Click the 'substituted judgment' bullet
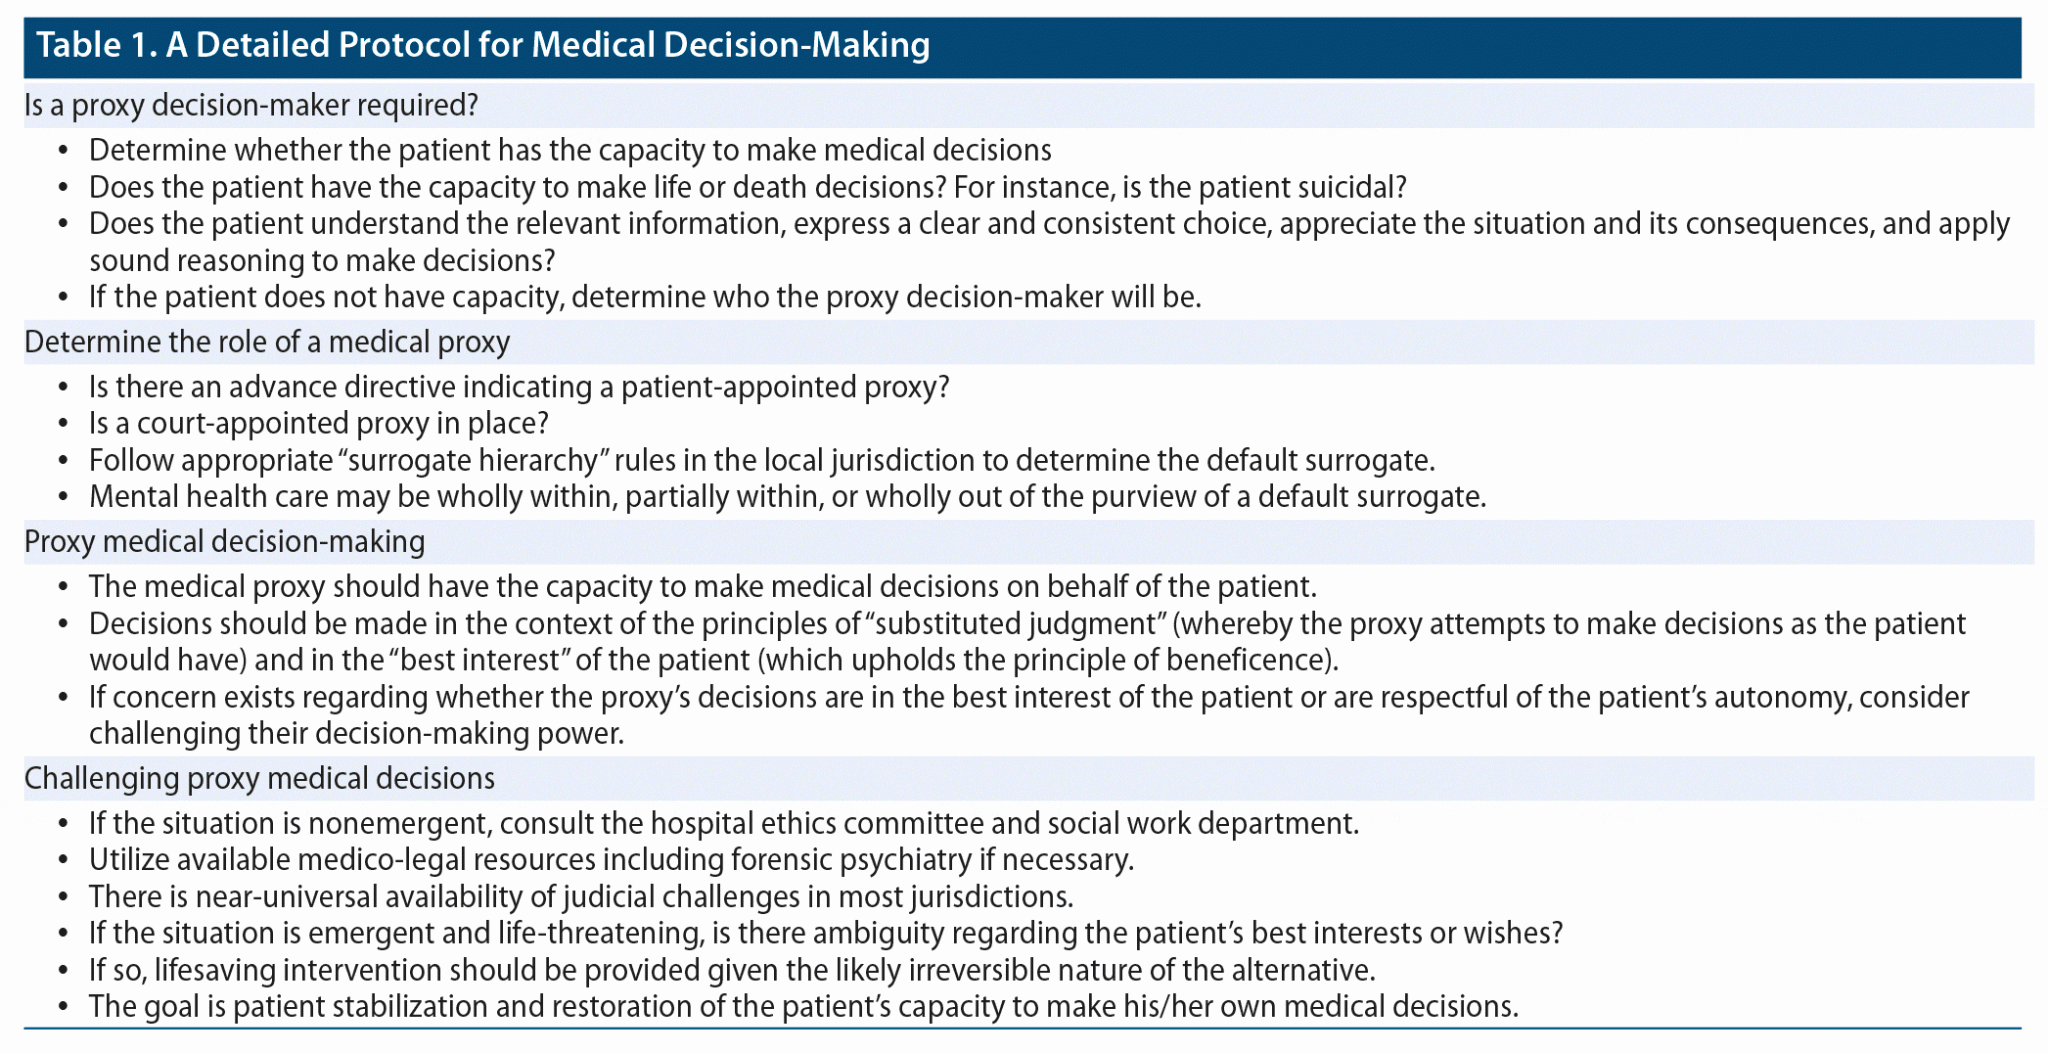 1026,624
